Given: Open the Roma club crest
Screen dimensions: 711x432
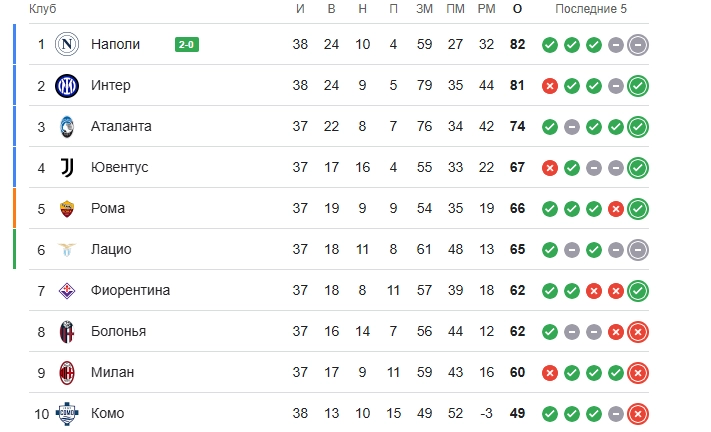Looking at the screenshot, I should (x=67, y=209).
